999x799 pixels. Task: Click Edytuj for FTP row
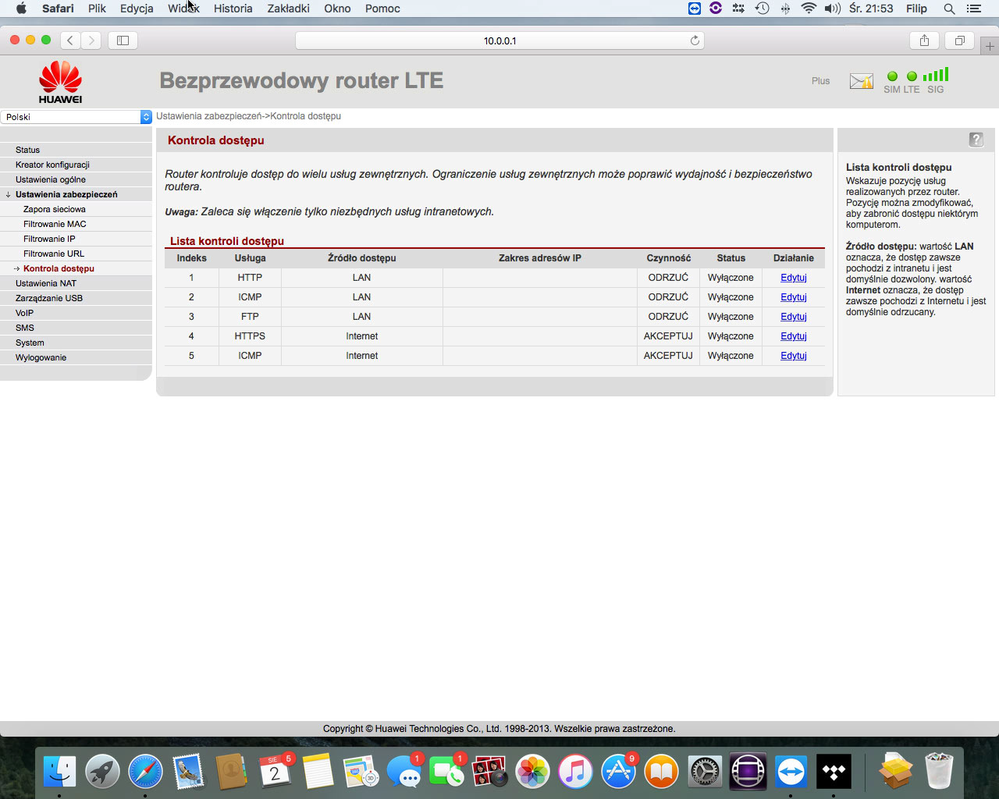point(793,317)
